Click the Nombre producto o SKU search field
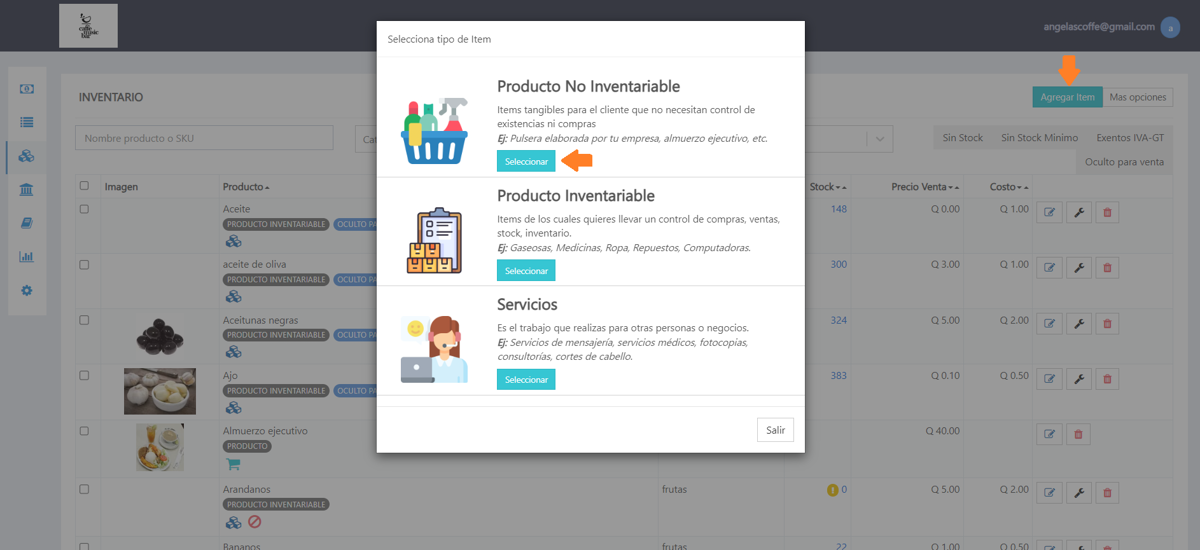The height and width of the screenshot is (550, 1200). point(204,138)
